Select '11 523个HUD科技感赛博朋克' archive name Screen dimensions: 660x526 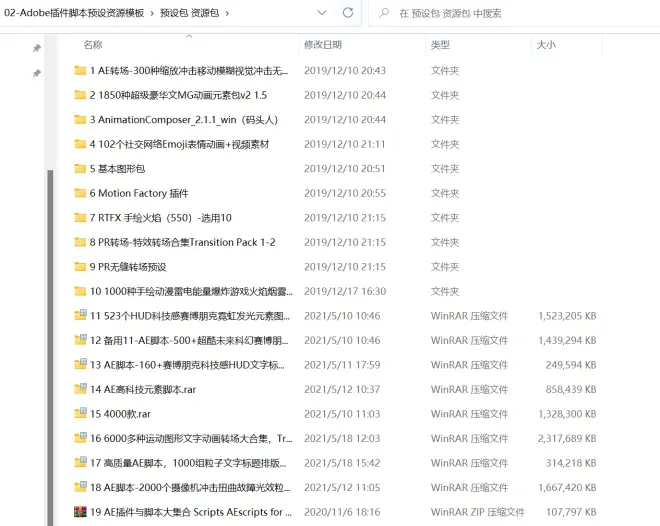coord(190,315)
